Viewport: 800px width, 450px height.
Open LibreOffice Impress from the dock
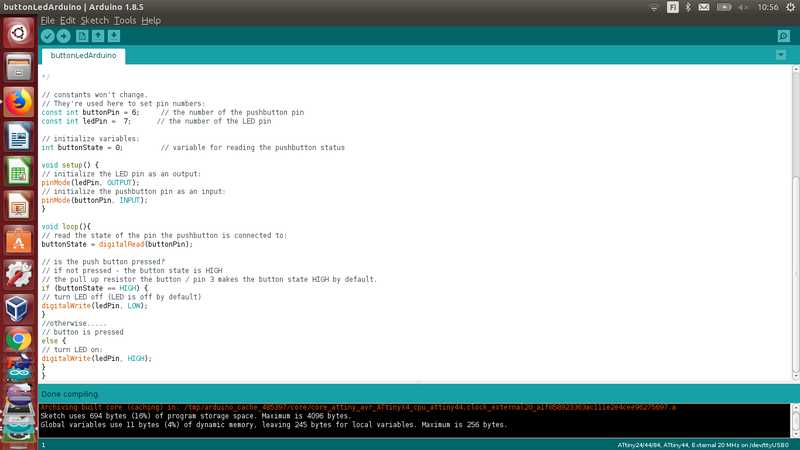coord(18,206)
